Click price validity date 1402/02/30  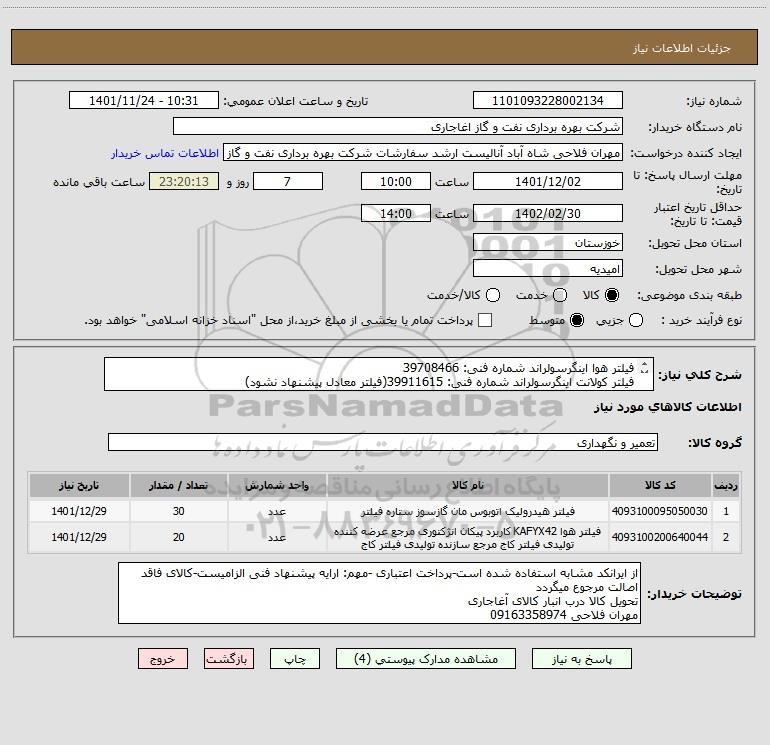pyautogui.click(x=548, y=213)
